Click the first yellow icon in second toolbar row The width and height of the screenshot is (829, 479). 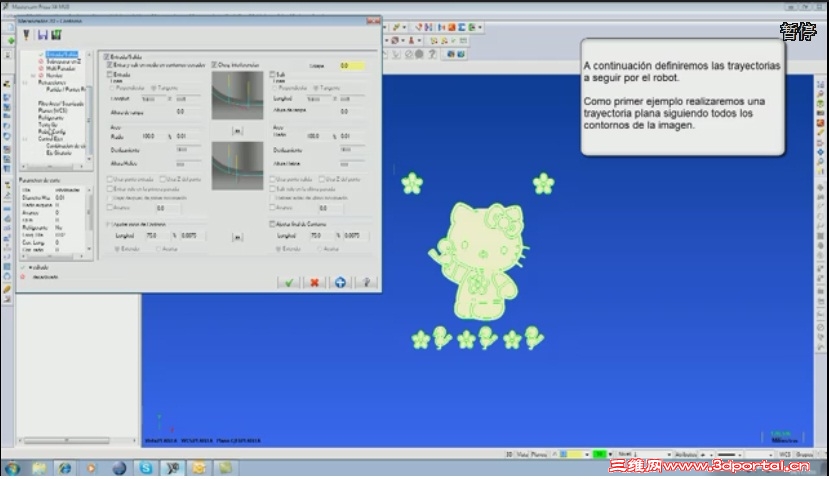(x=434, y=40)
